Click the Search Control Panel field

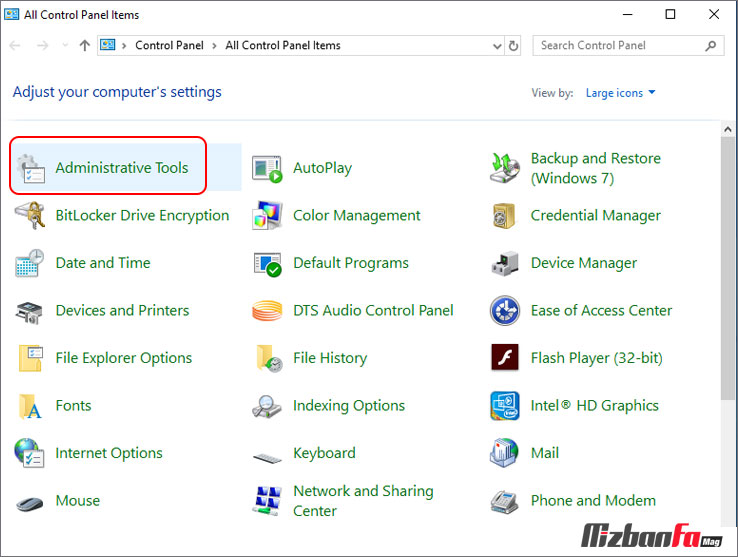[x=628, y=46]
